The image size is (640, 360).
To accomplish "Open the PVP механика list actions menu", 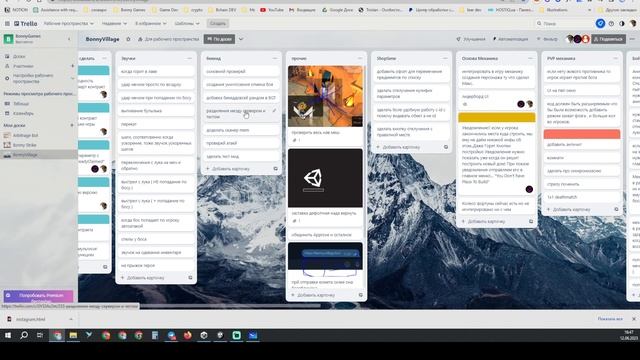I will 616,58.
